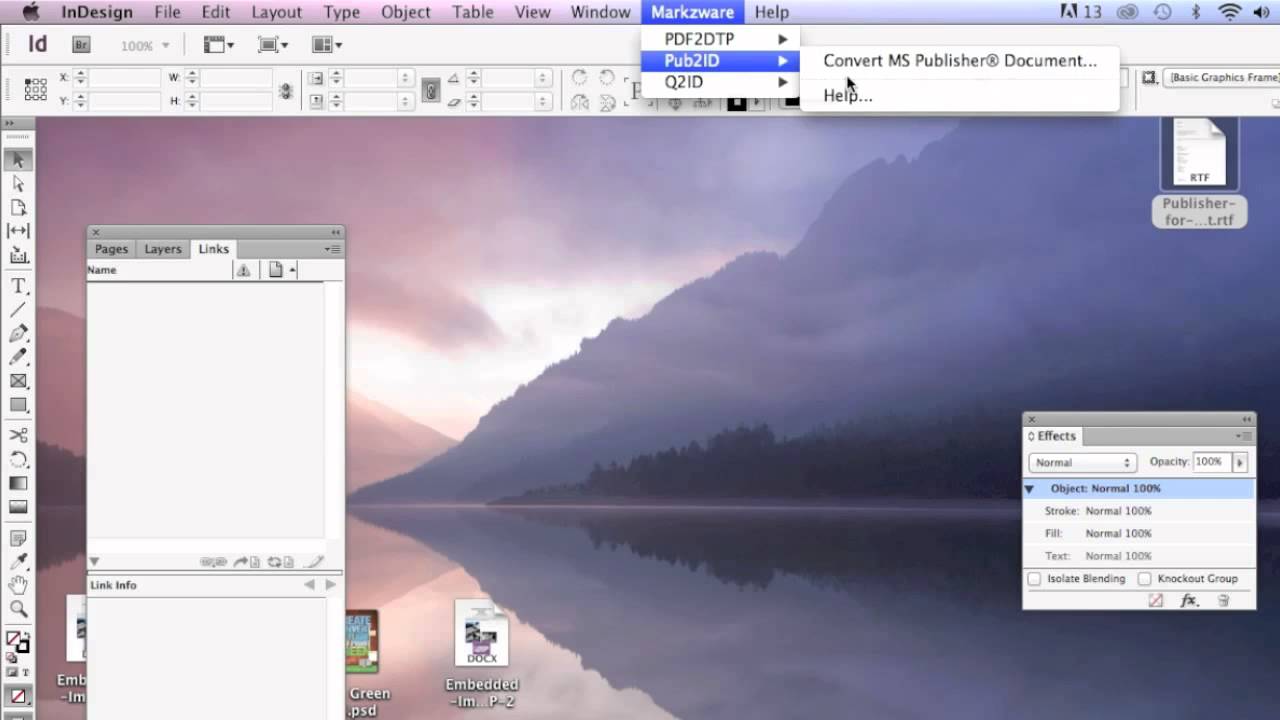This screenshot has height=720, width=1280.
Task: Select Stroke: Normal 100% row
Action: tap(1138, 511)
